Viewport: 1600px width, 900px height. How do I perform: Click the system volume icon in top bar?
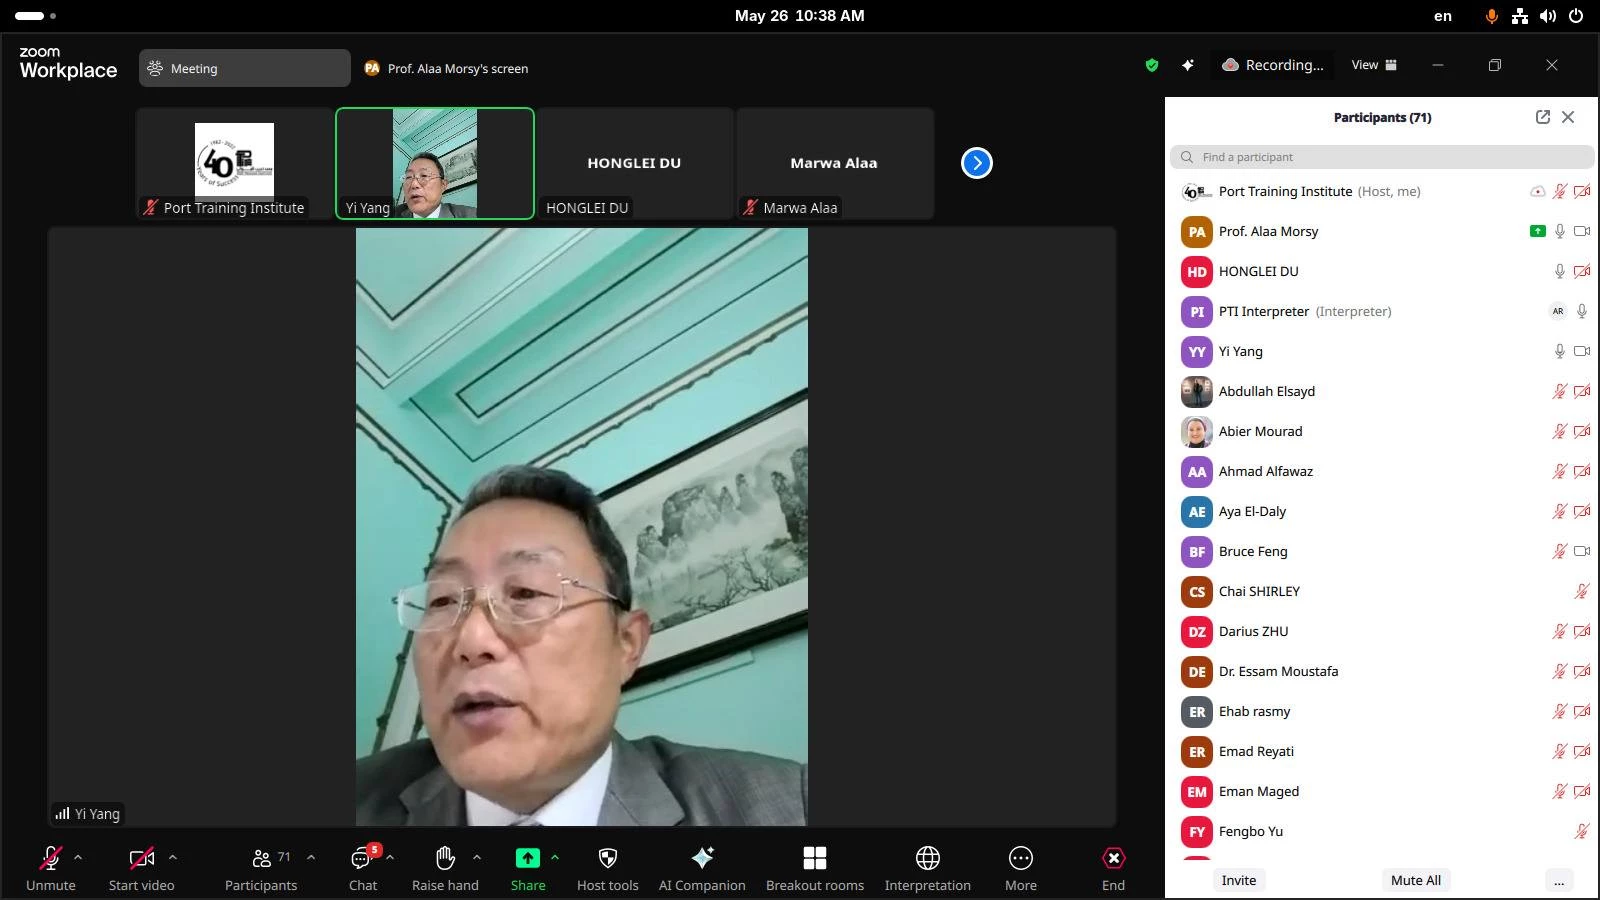[x=1548, y=16]
